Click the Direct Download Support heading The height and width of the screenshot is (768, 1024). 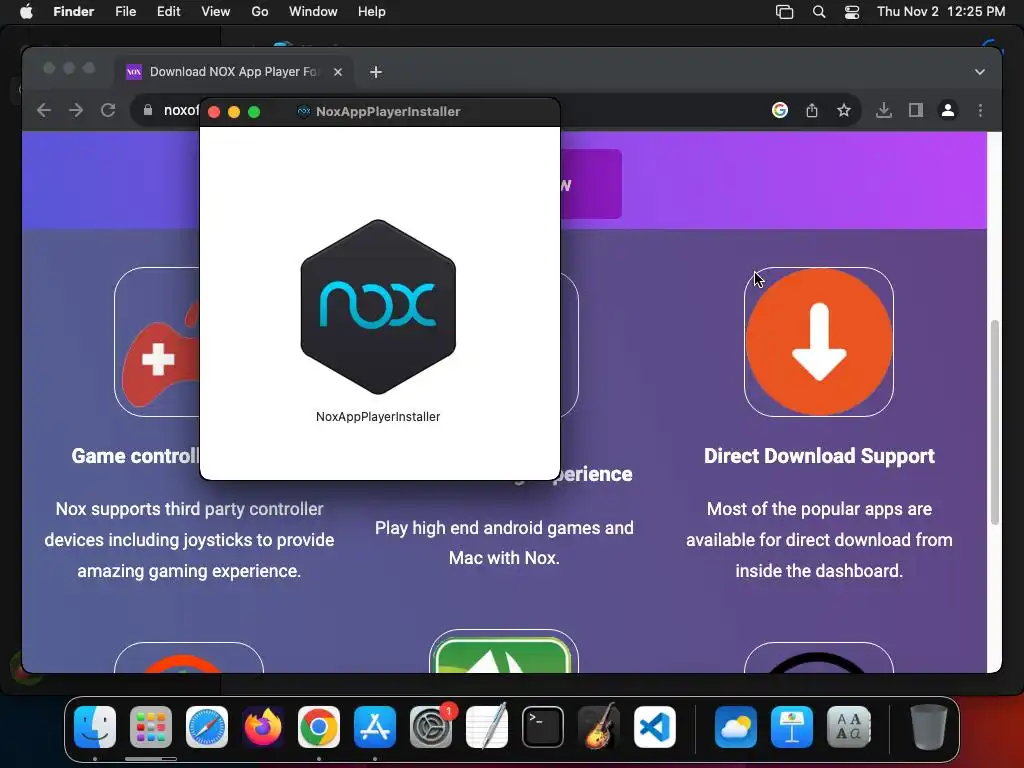[x=819, y=456]
